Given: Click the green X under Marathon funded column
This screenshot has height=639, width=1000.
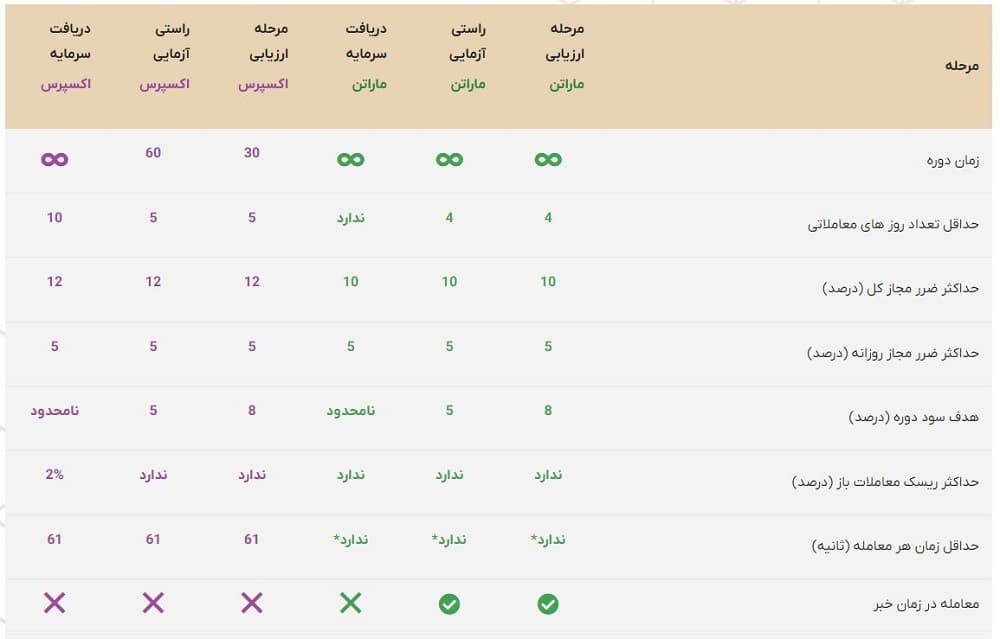Looking at the screenshot, I should pyautogui.click(x=351, y=602).
